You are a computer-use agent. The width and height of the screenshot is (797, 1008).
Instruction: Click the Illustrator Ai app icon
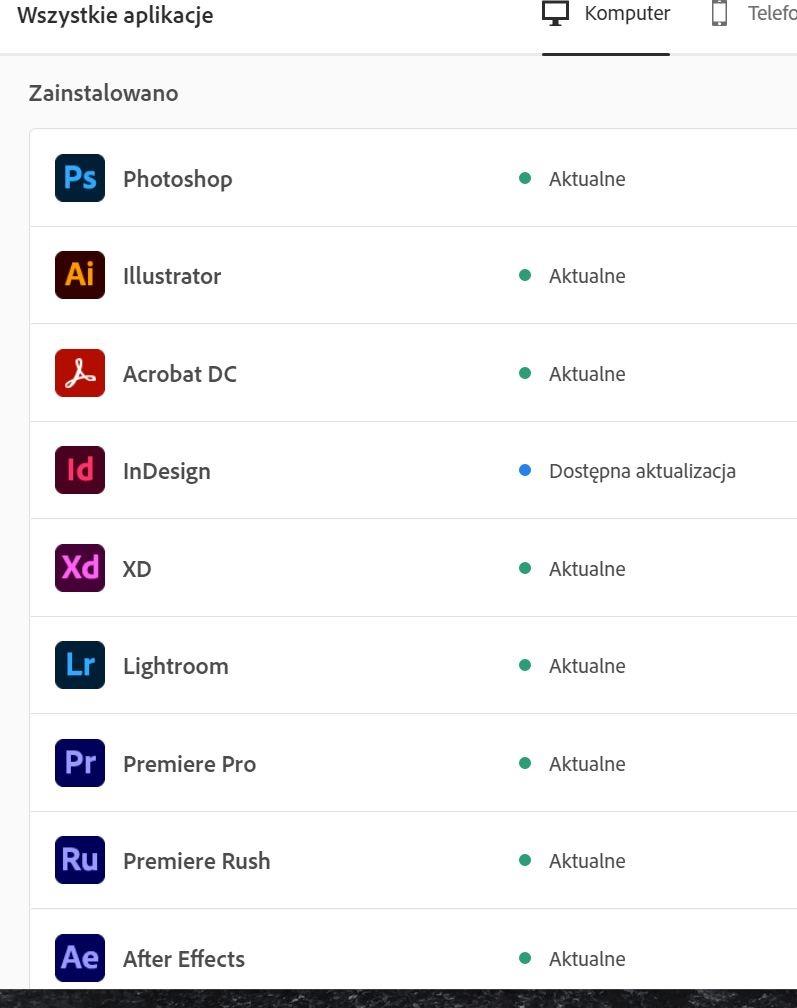coord(80,275)
